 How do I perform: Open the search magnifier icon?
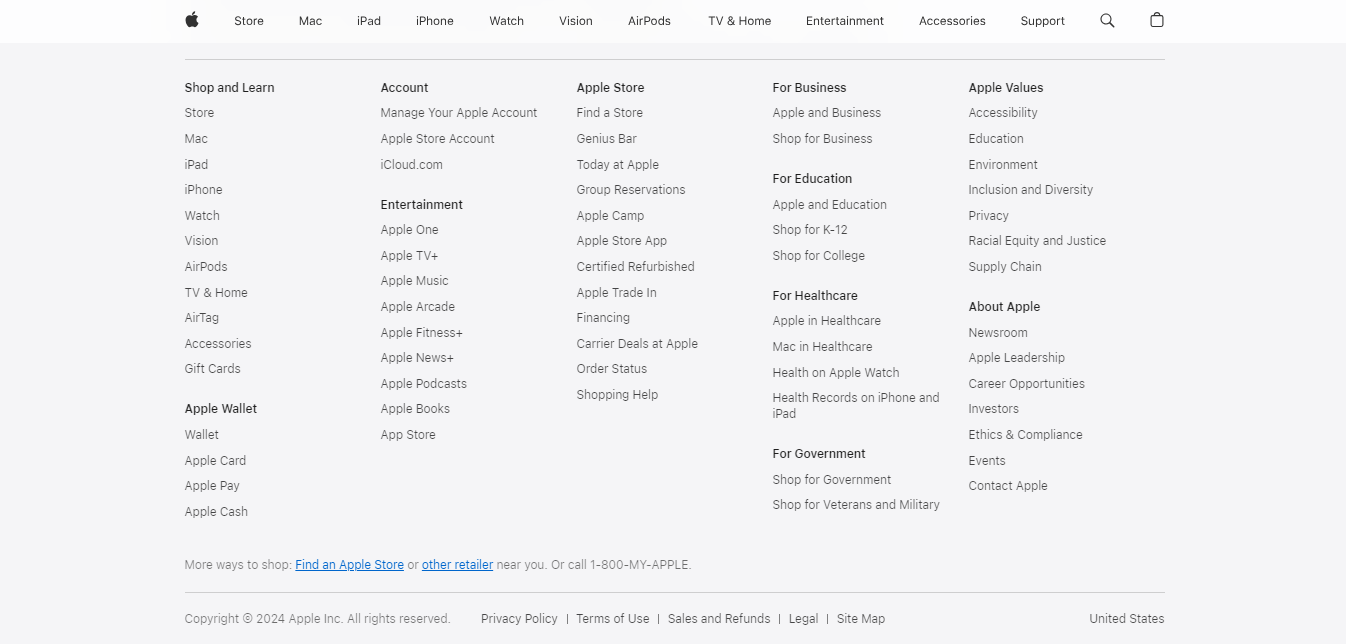(1107, 20)
